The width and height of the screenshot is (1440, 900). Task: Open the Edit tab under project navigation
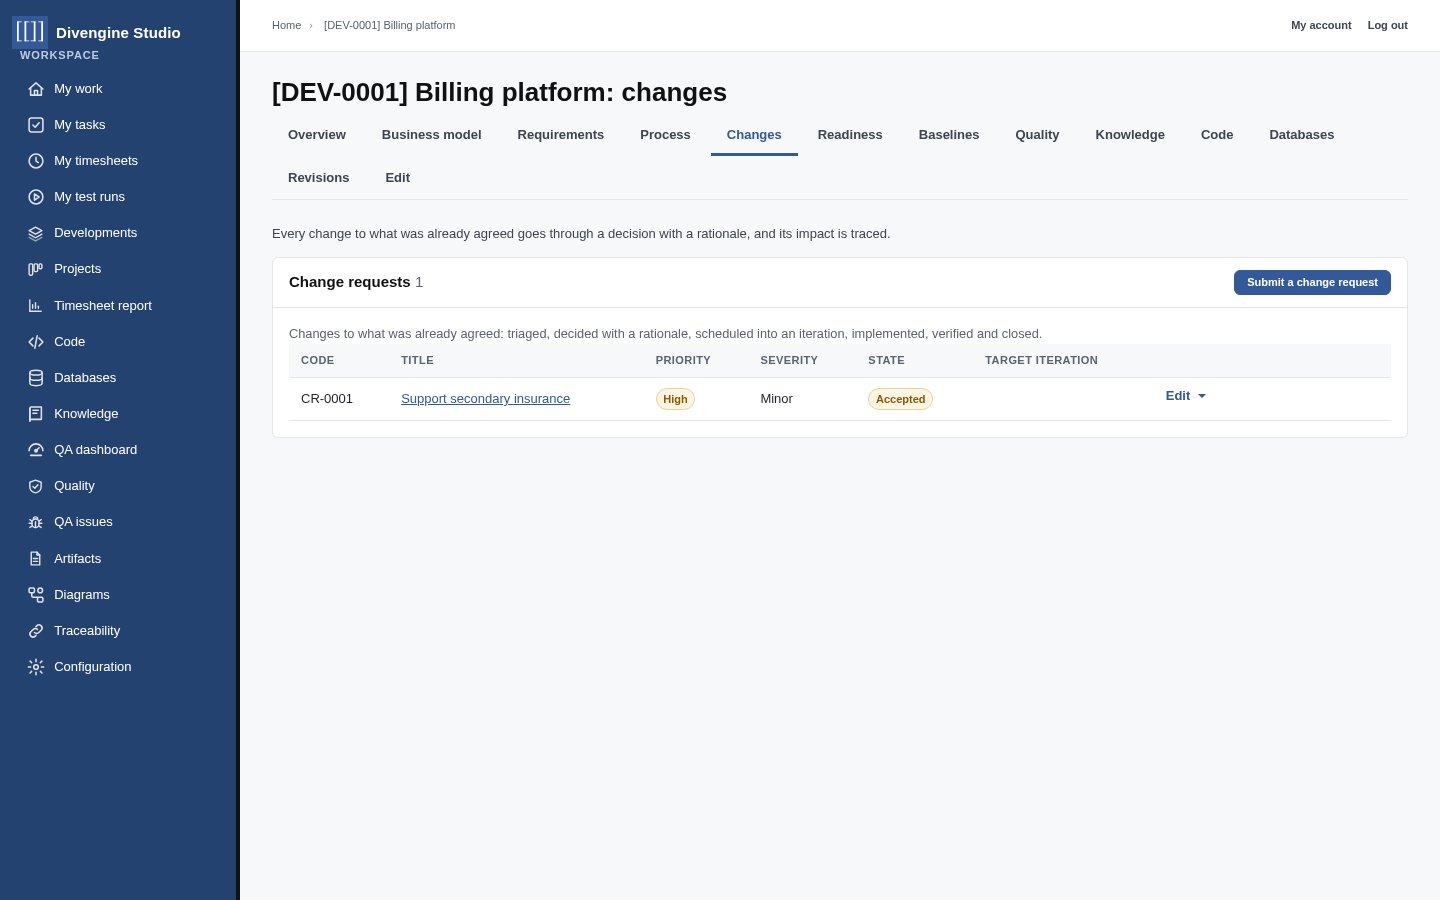(x=398, y=178)
